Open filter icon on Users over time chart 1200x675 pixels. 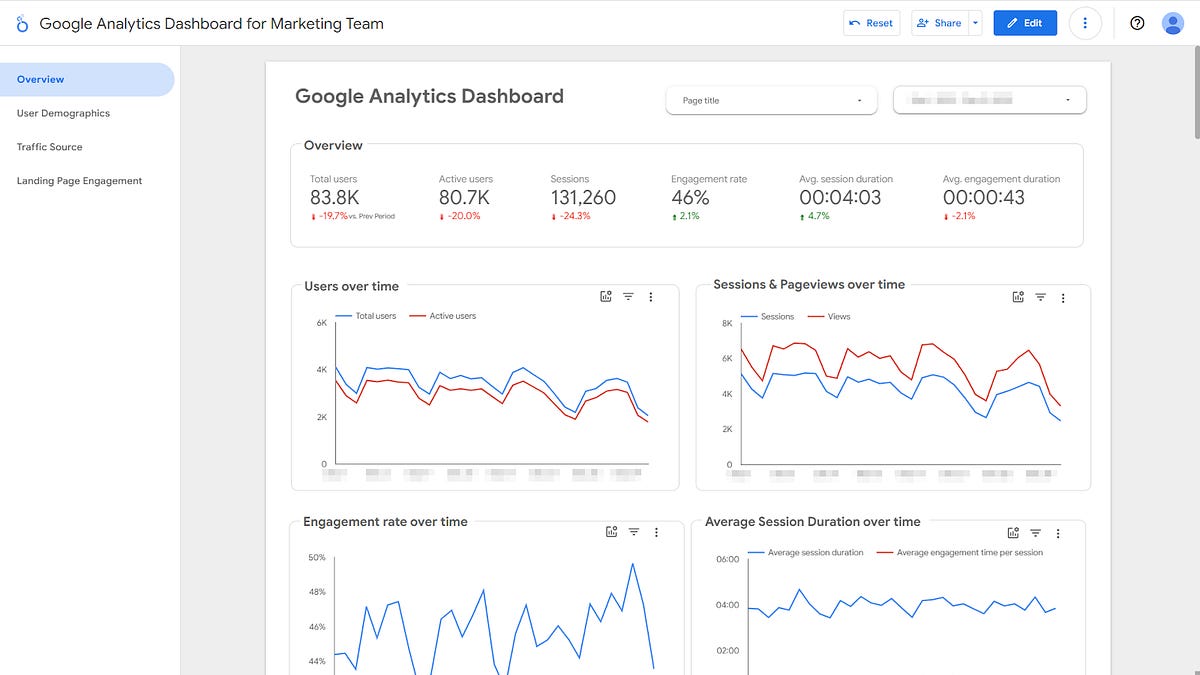point(628,296)
